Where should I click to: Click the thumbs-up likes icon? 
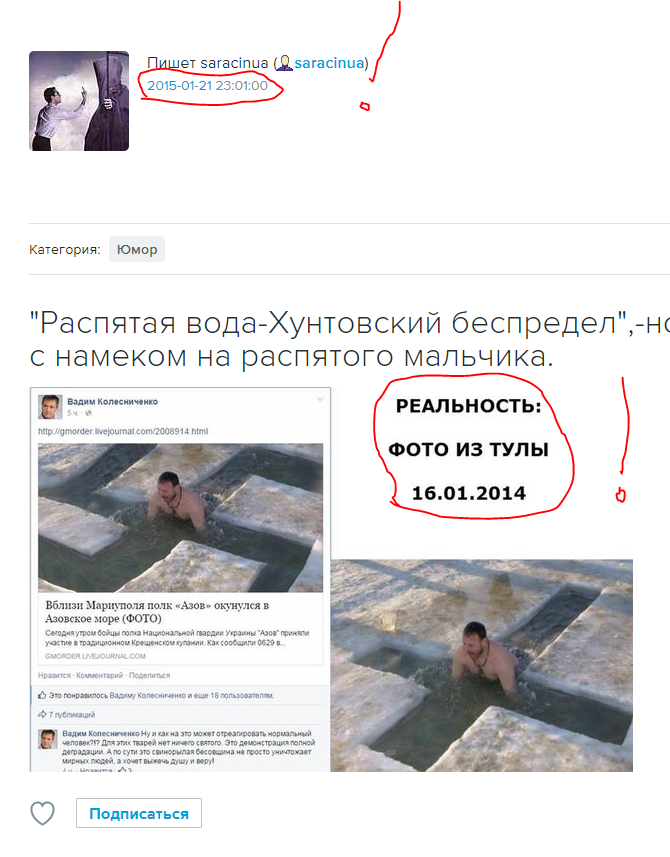click(42, 695)
